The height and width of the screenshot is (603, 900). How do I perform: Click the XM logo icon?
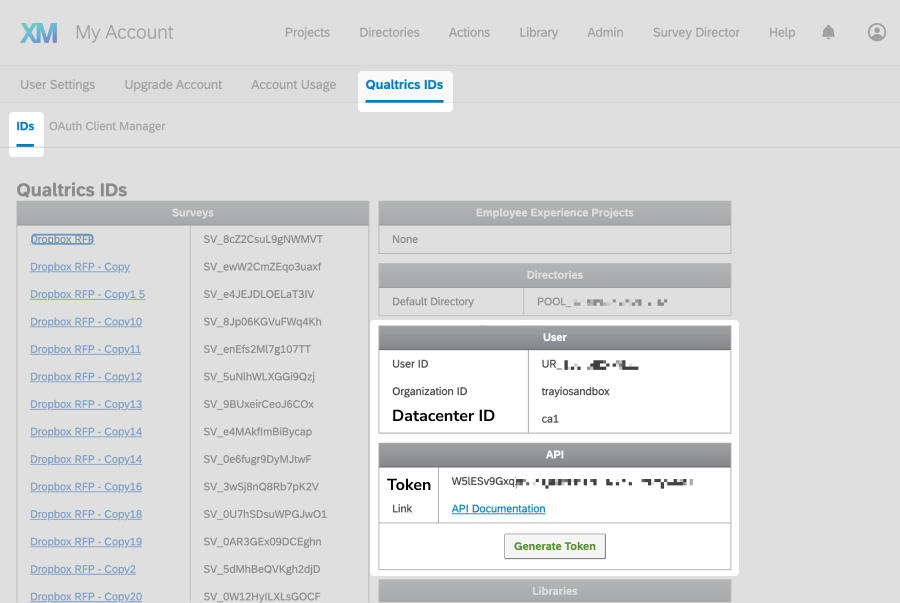(38, 31)
